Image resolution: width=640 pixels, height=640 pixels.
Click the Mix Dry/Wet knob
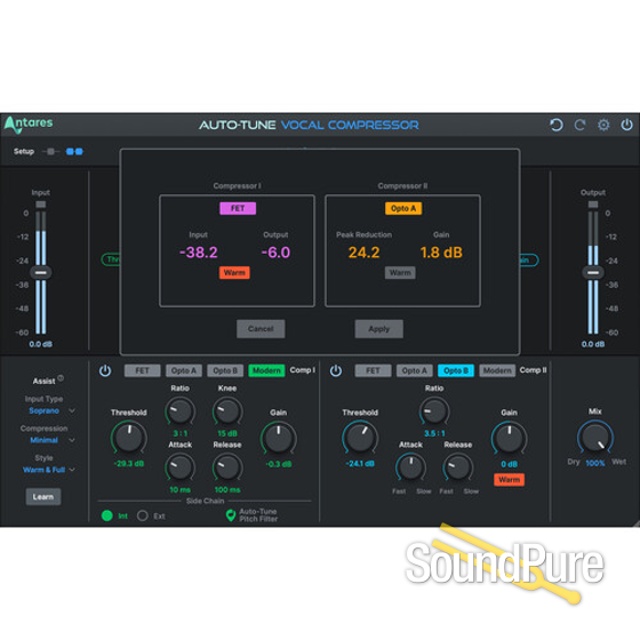coord(595,438)
